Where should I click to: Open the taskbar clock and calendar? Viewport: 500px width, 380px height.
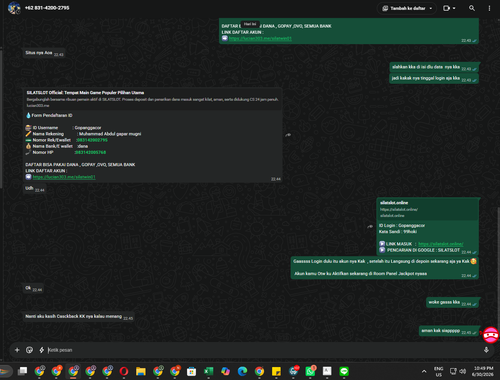[x=483, y=371]
